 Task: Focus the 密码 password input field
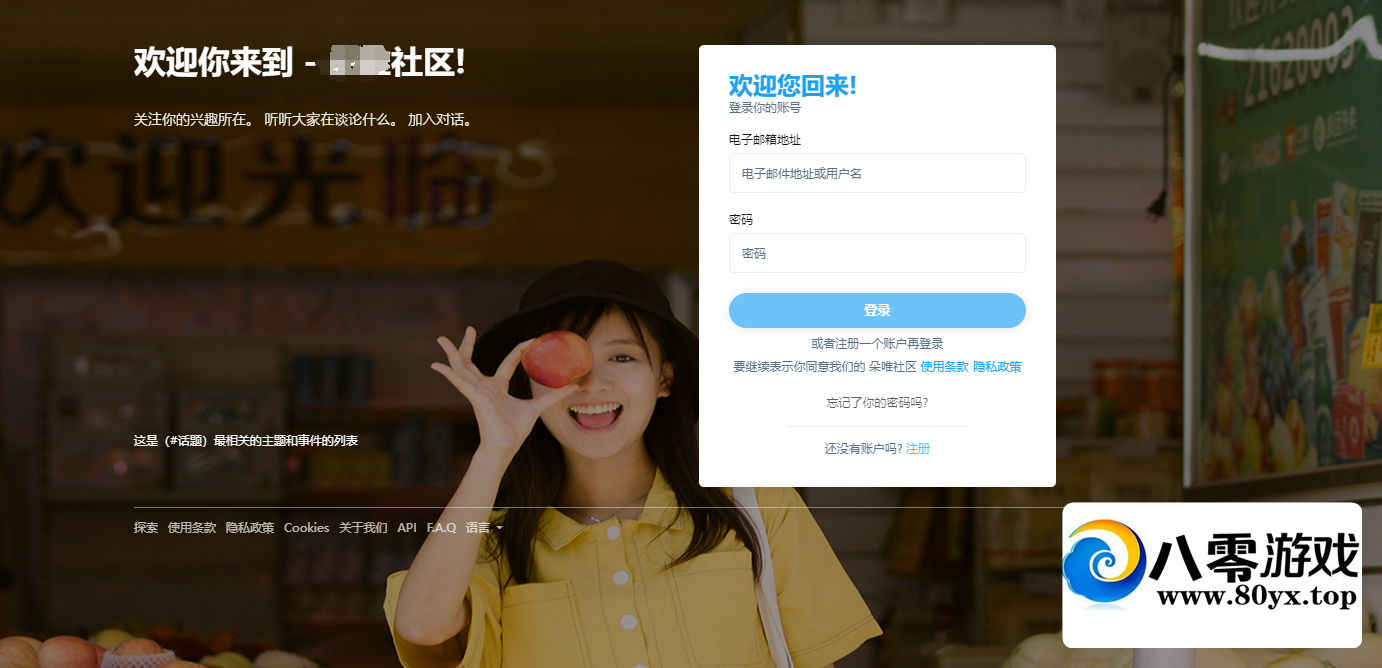click(x=877, y=253)
